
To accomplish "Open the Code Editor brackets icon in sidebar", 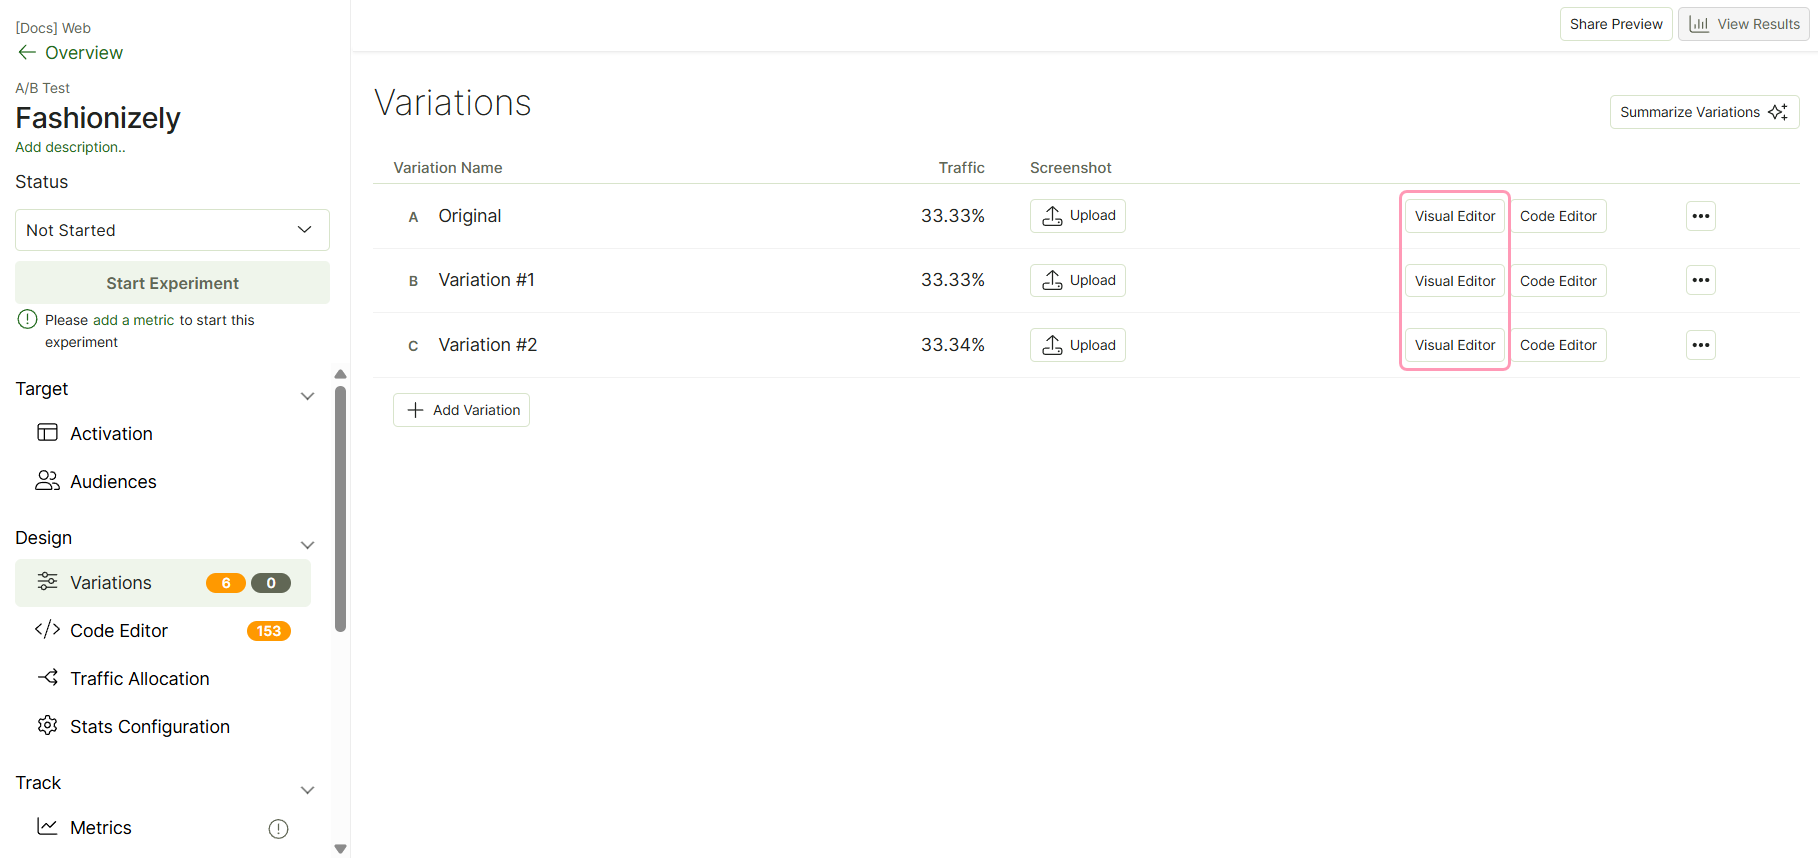I will pos(47,629).
